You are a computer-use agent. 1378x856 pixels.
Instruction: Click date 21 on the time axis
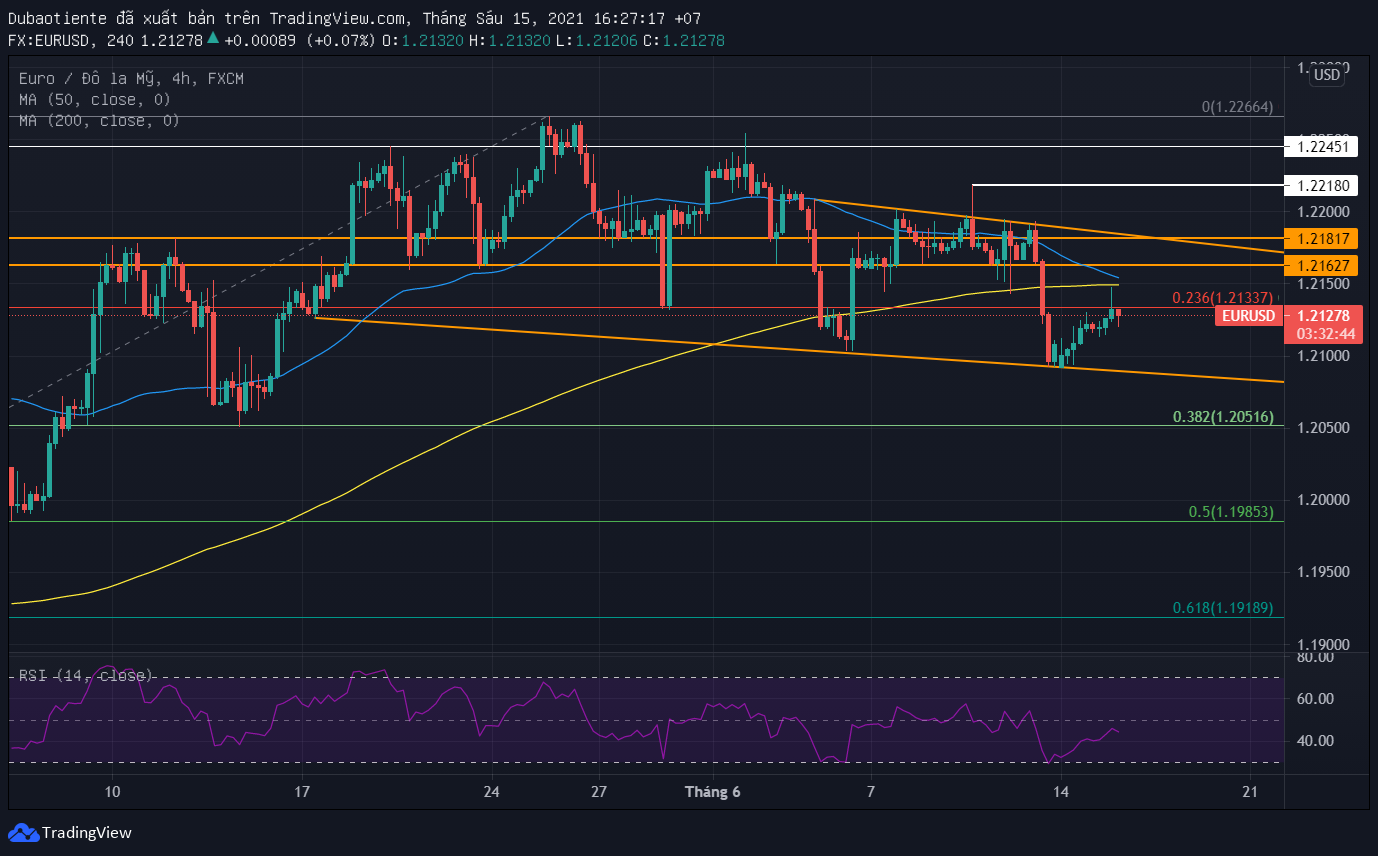(1249, 792)
